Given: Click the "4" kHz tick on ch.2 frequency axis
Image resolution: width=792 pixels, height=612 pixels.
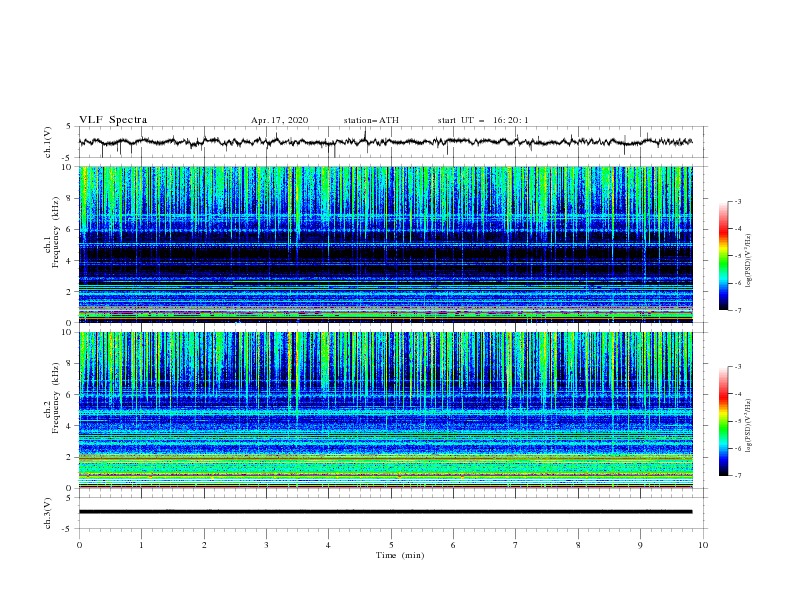Looking at the screenshot, I should click(x=69, y=426).
